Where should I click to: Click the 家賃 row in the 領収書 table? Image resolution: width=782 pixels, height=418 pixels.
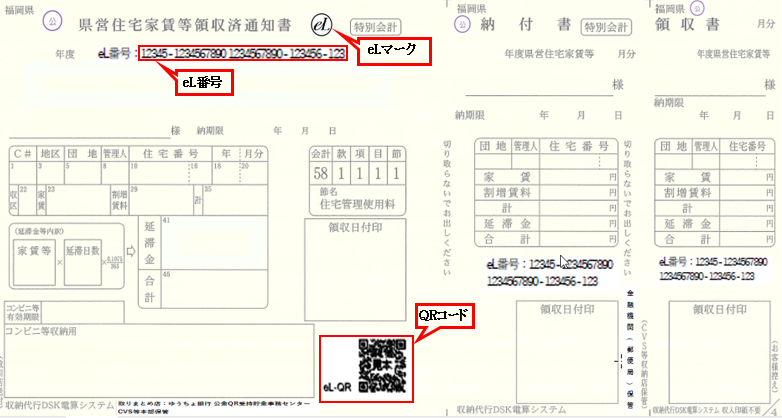click(x=715, y=177)
